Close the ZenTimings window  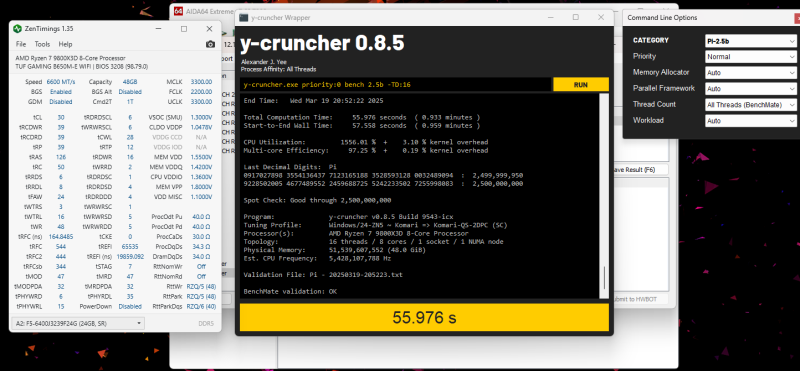[x=209, y=29]
